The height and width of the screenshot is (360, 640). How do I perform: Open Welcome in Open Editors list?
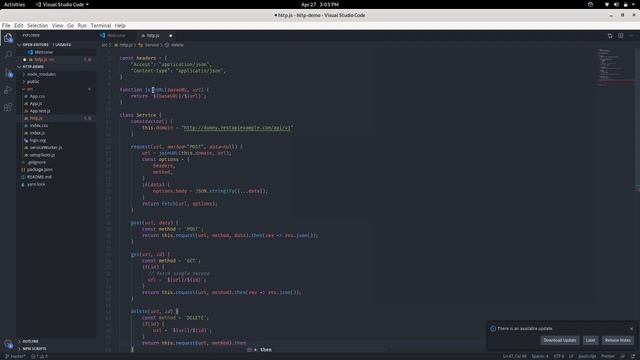pyautogui.click(x=44, y=52)
